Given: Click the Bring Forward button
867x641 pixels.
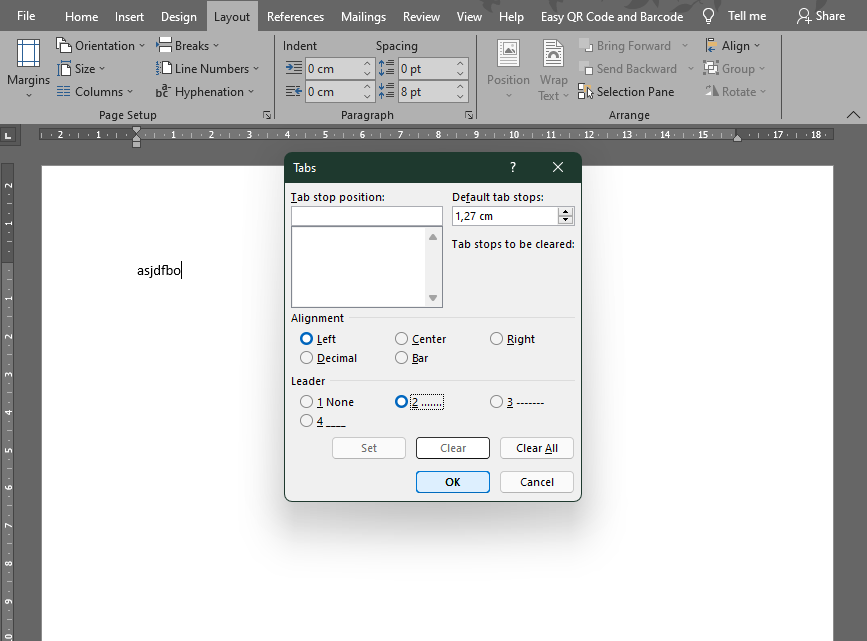Looking at the screenshot, I should (625, 46).
